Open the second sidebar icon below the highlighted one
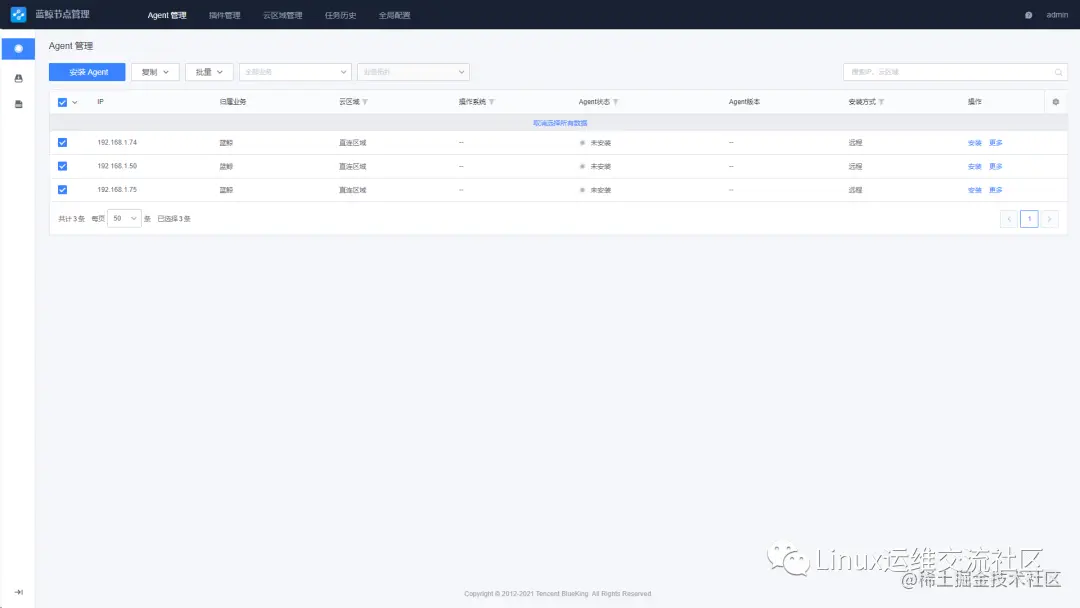Screen dimensions: 1080x608 [19, 78]
